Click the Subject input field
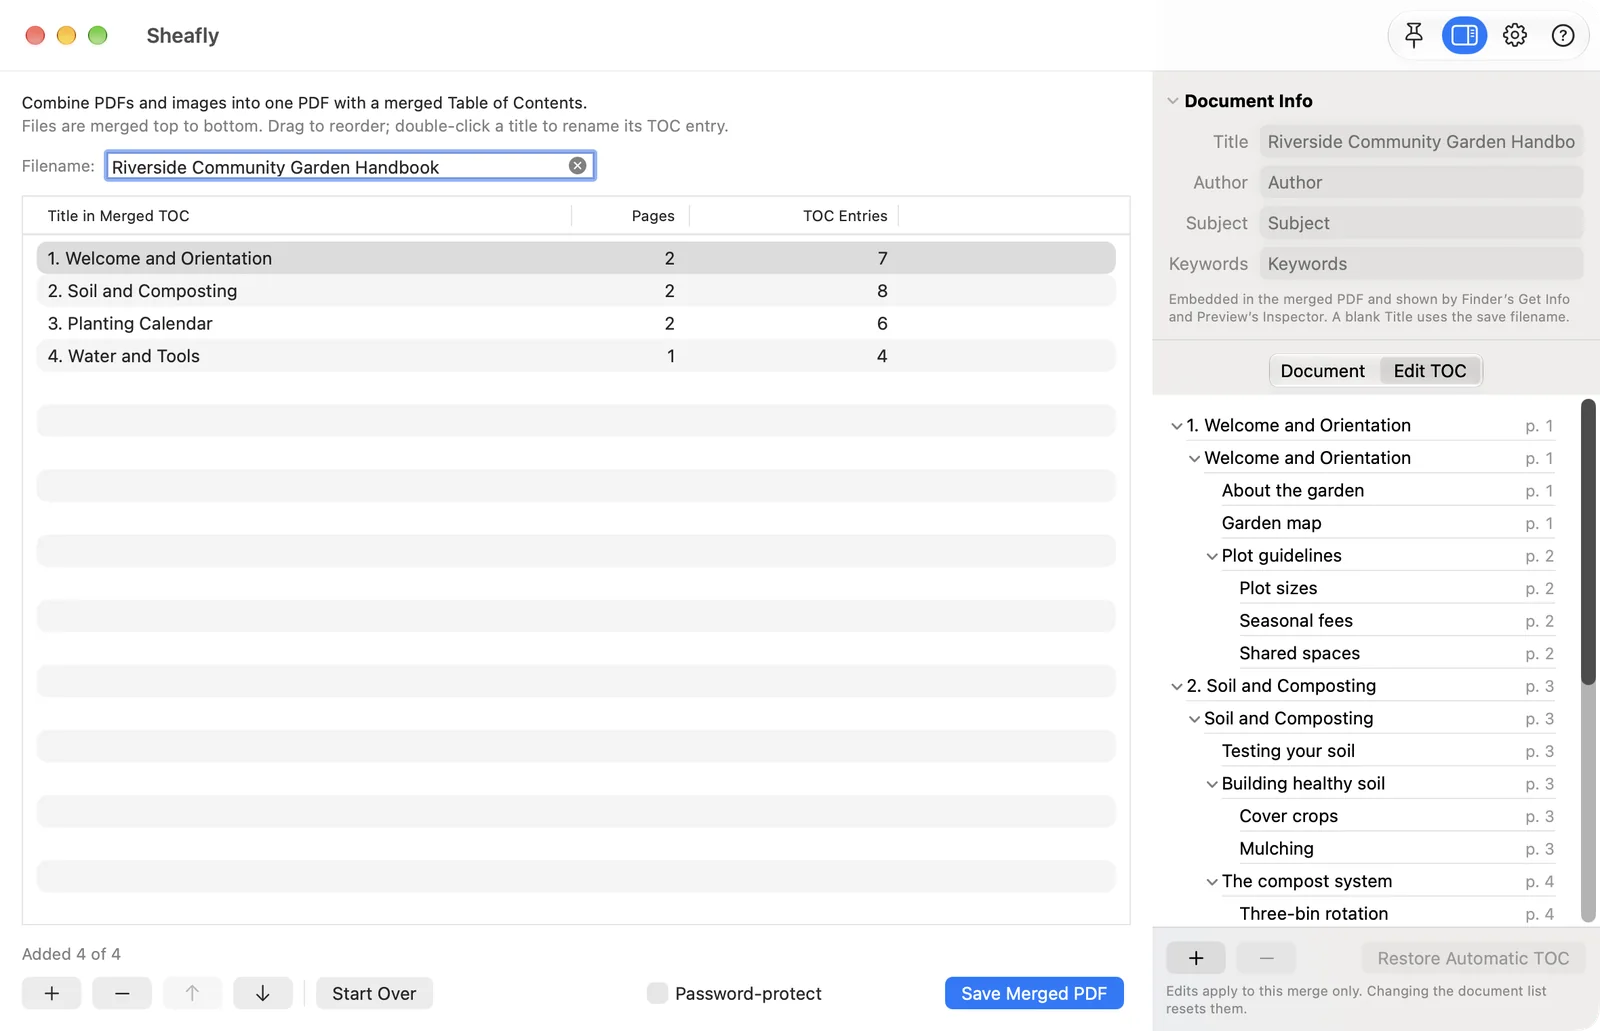The width and height of the screenshot is (1600, 1031). [x=1421, y=223]
